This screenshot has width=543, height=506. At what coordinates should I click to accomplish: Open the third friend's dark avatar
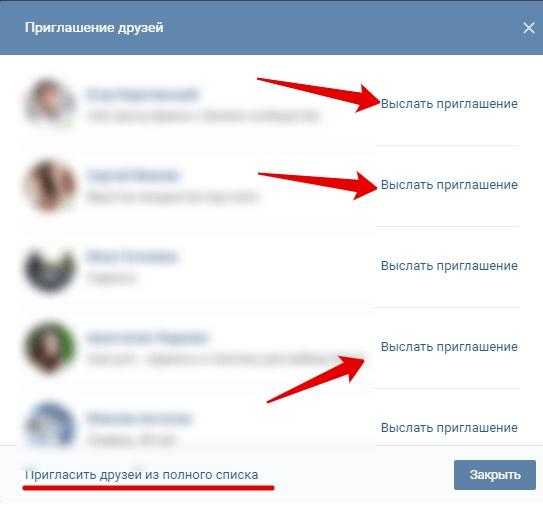(50, 267)
